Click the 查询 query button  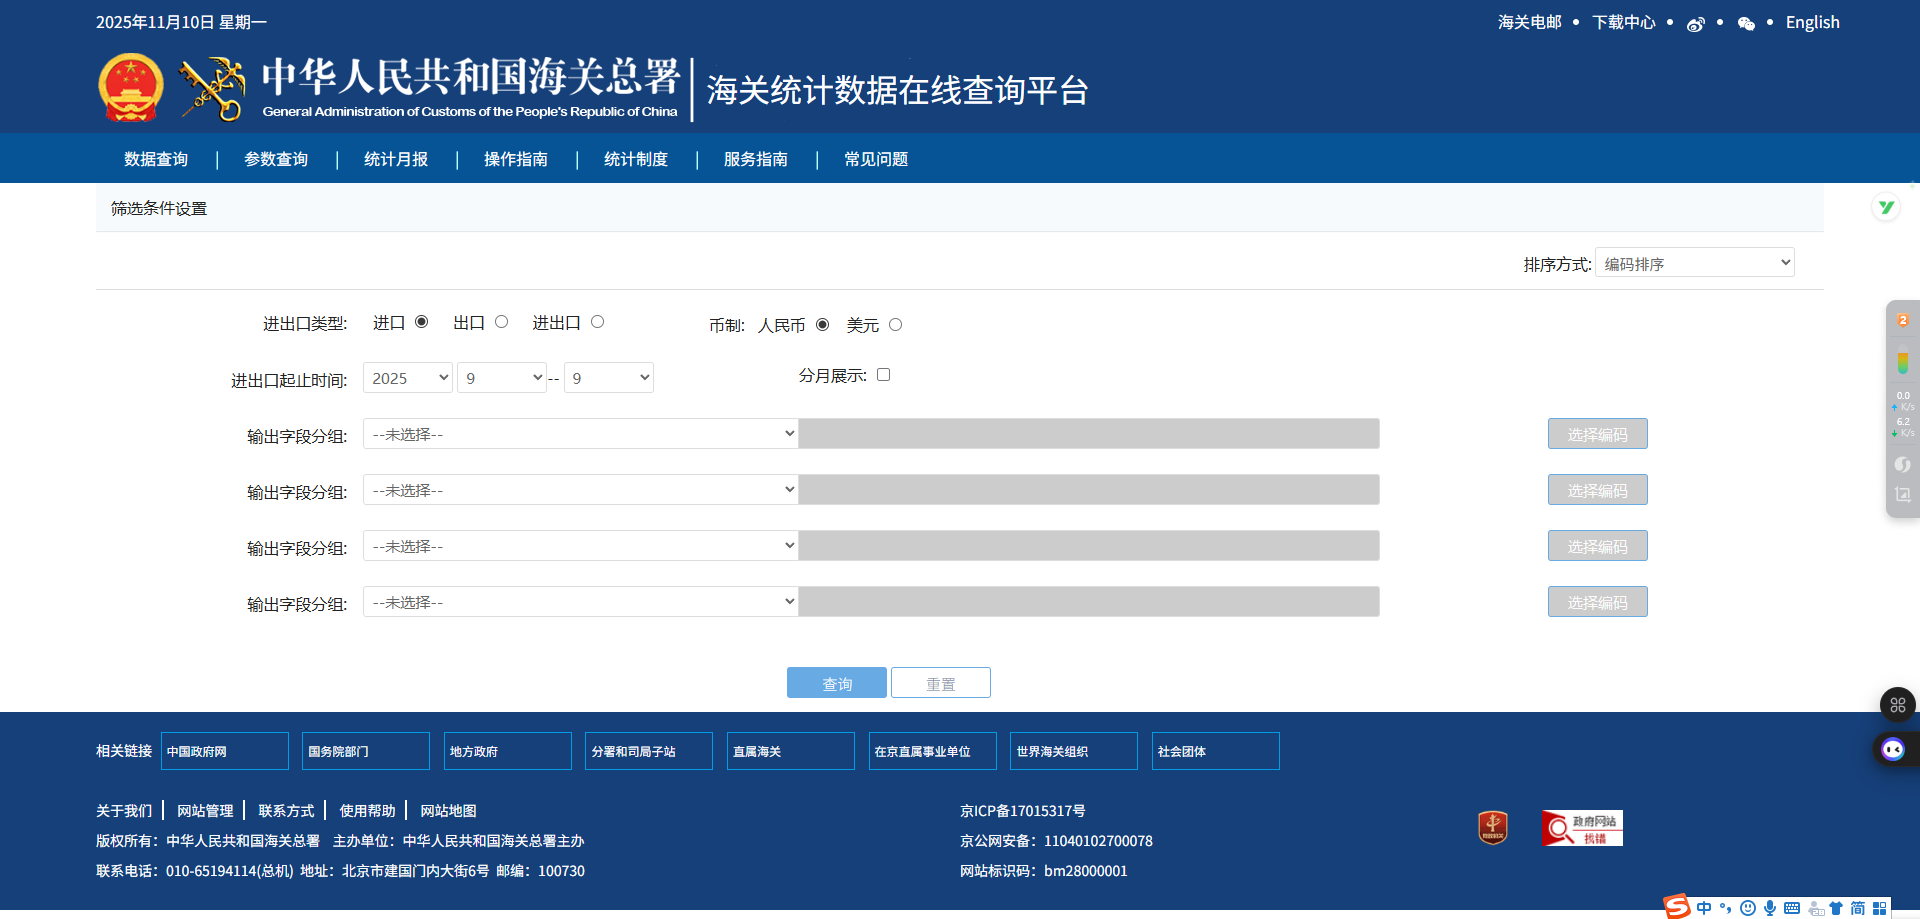pyautogui.click(x=836, y=682)
